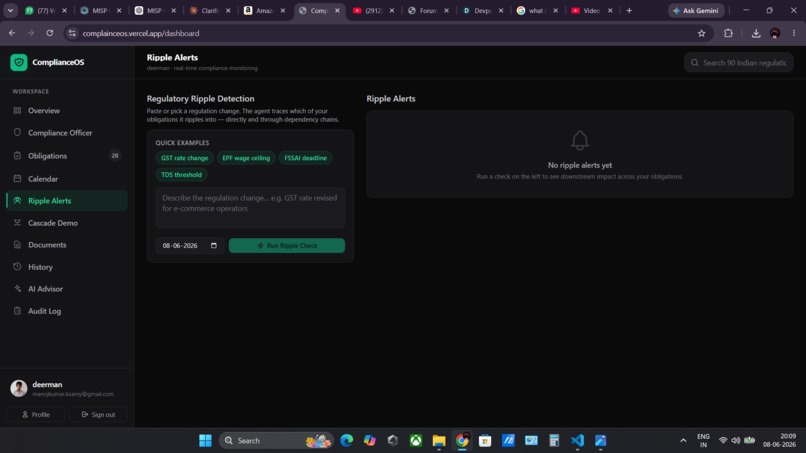Close the active Comp tab
Viewport: 806px width, 453px height.
[337, 10]
